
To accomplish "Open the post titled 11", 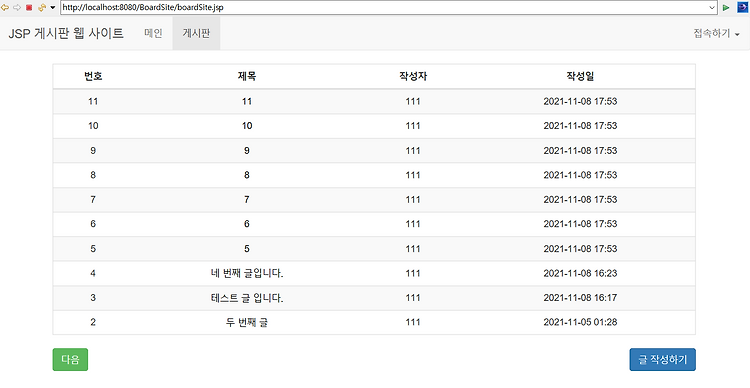I will [247, 101].
